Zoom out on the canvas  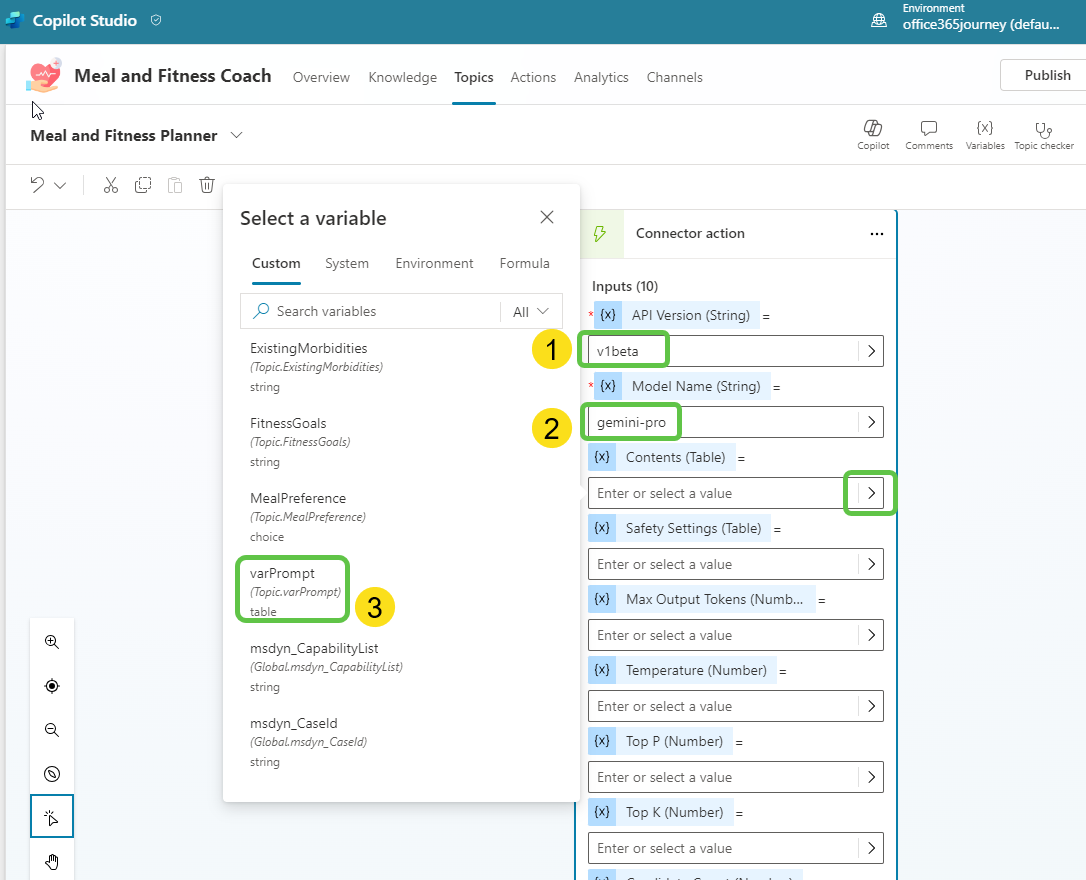pyautogui.click(x=52, y=730)
